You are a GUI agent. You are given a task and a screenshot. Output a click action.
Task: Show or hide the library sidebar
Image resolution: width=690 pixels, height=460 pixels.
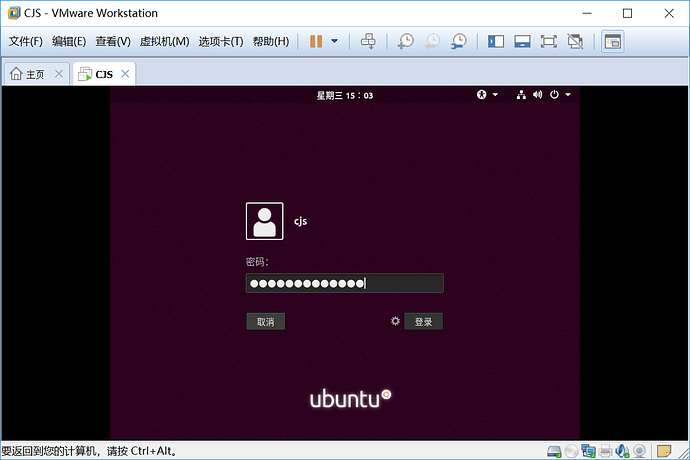coord(495,41)
